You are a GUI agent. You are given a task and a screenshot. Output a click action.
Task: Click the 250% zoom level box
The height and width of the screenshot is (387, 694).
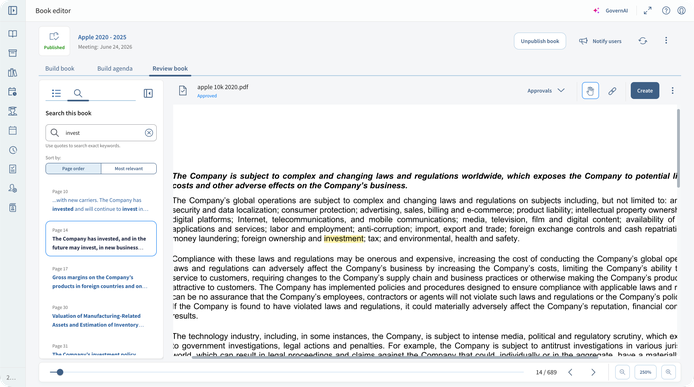(645, 372)
